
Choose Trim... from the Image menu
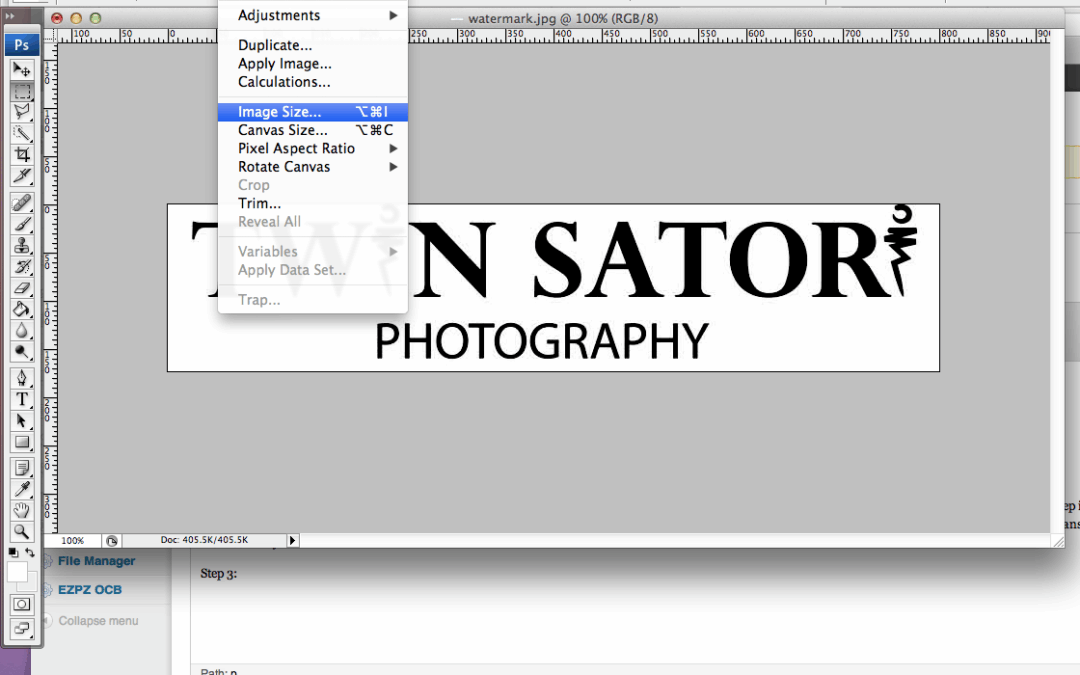tap(313, 203)
